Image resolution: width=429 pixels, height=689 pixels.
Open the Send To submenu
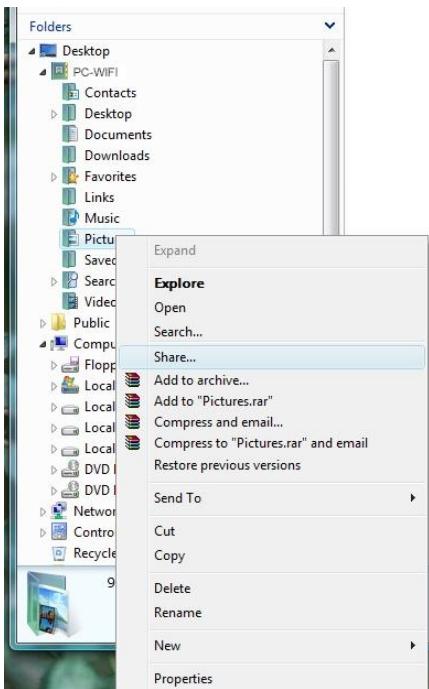click(x=273, y=498)
